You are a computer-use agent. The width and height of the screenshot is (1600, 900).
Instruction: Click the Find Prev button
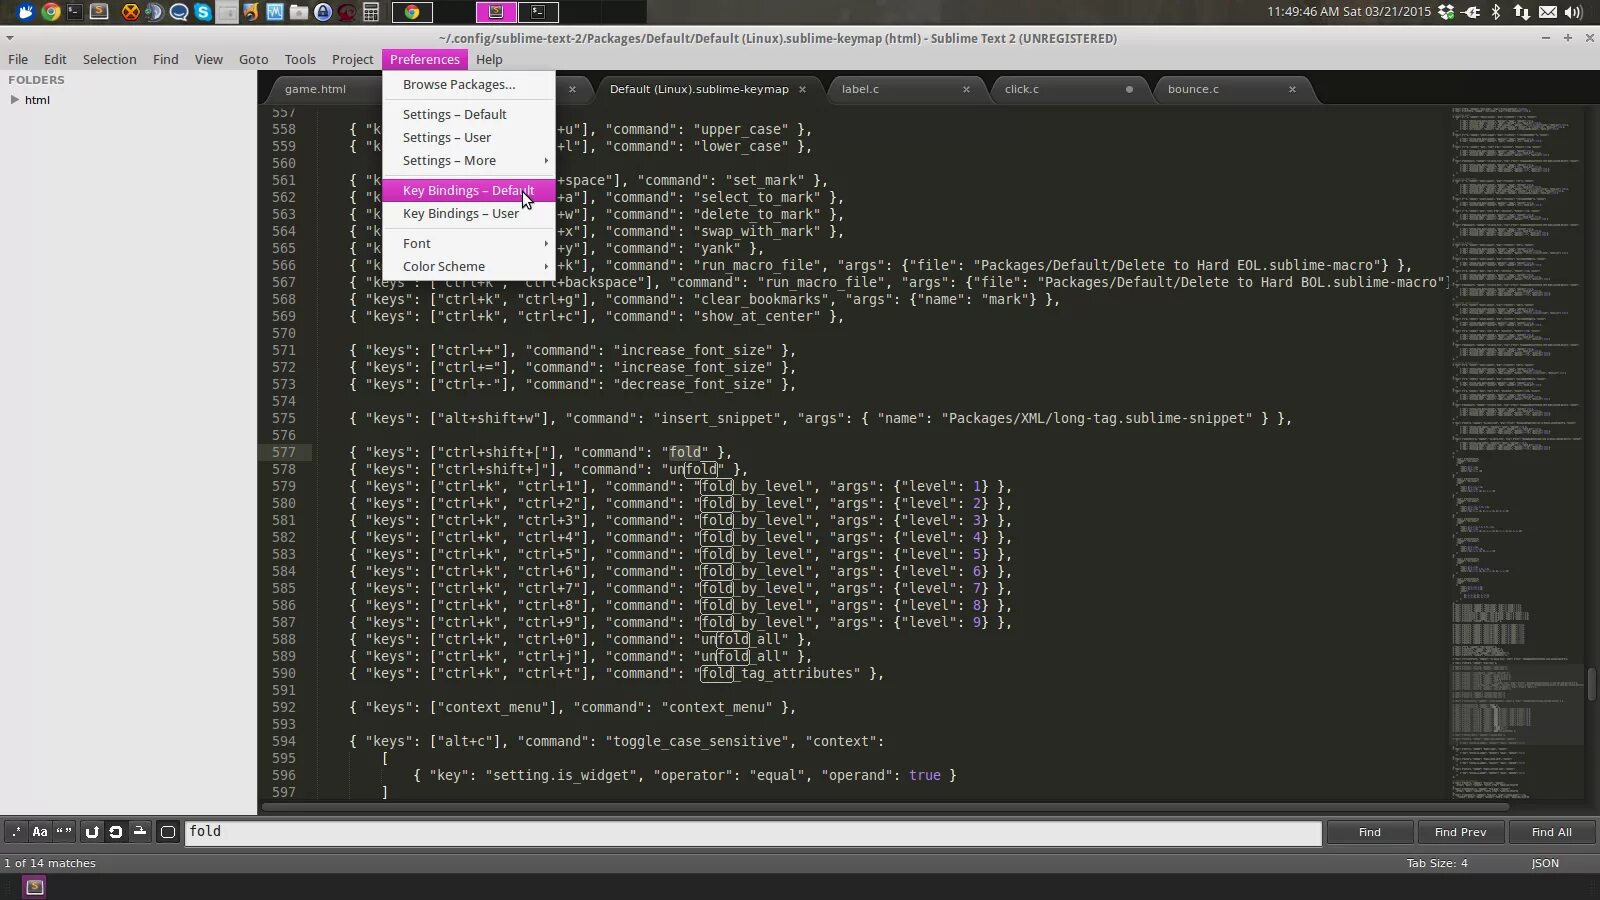point(1460,832)
